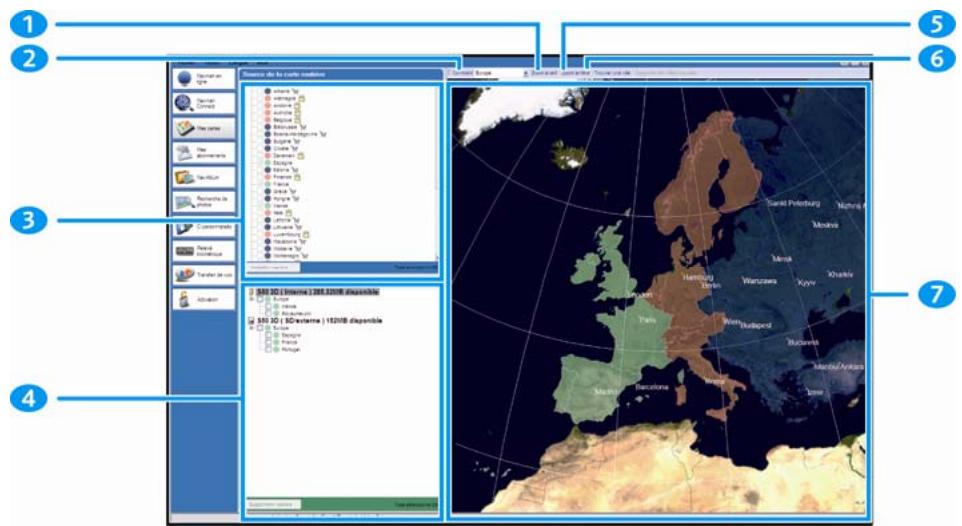This screenshot has width=962, height=526.
Task: Click Zoom arrière in map toolbar
Action: click(575, 73)
